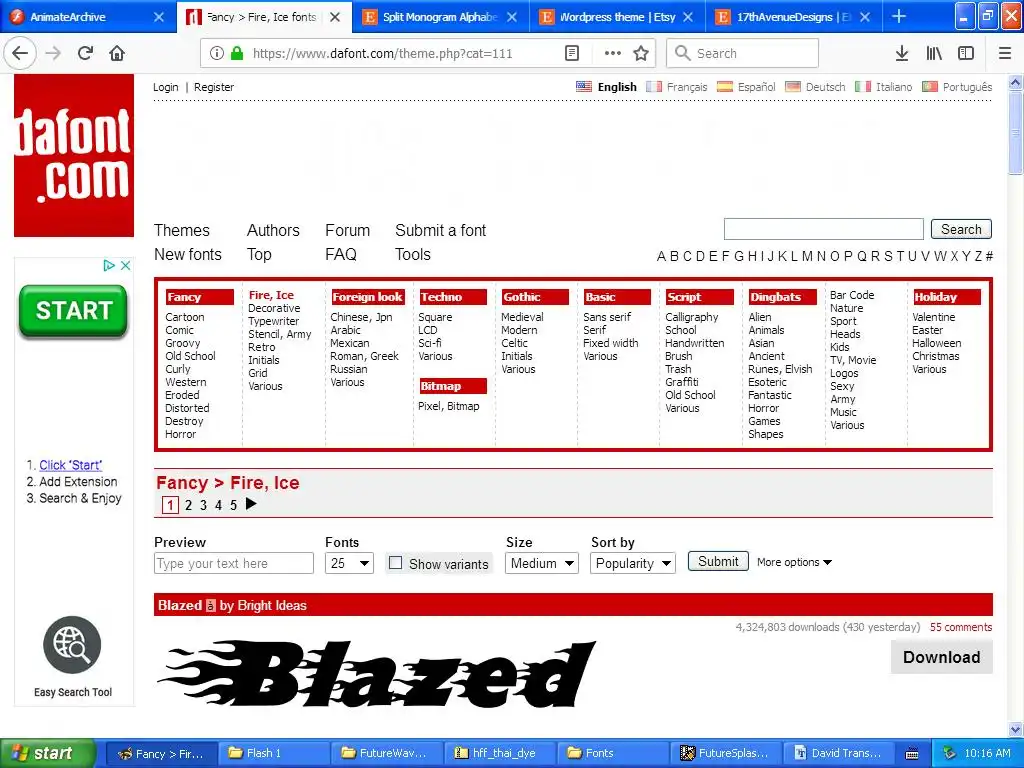The width and height of the screenshot is (1024, 768).
Task: Show site information icon in address bar
Action: (217, 54)
